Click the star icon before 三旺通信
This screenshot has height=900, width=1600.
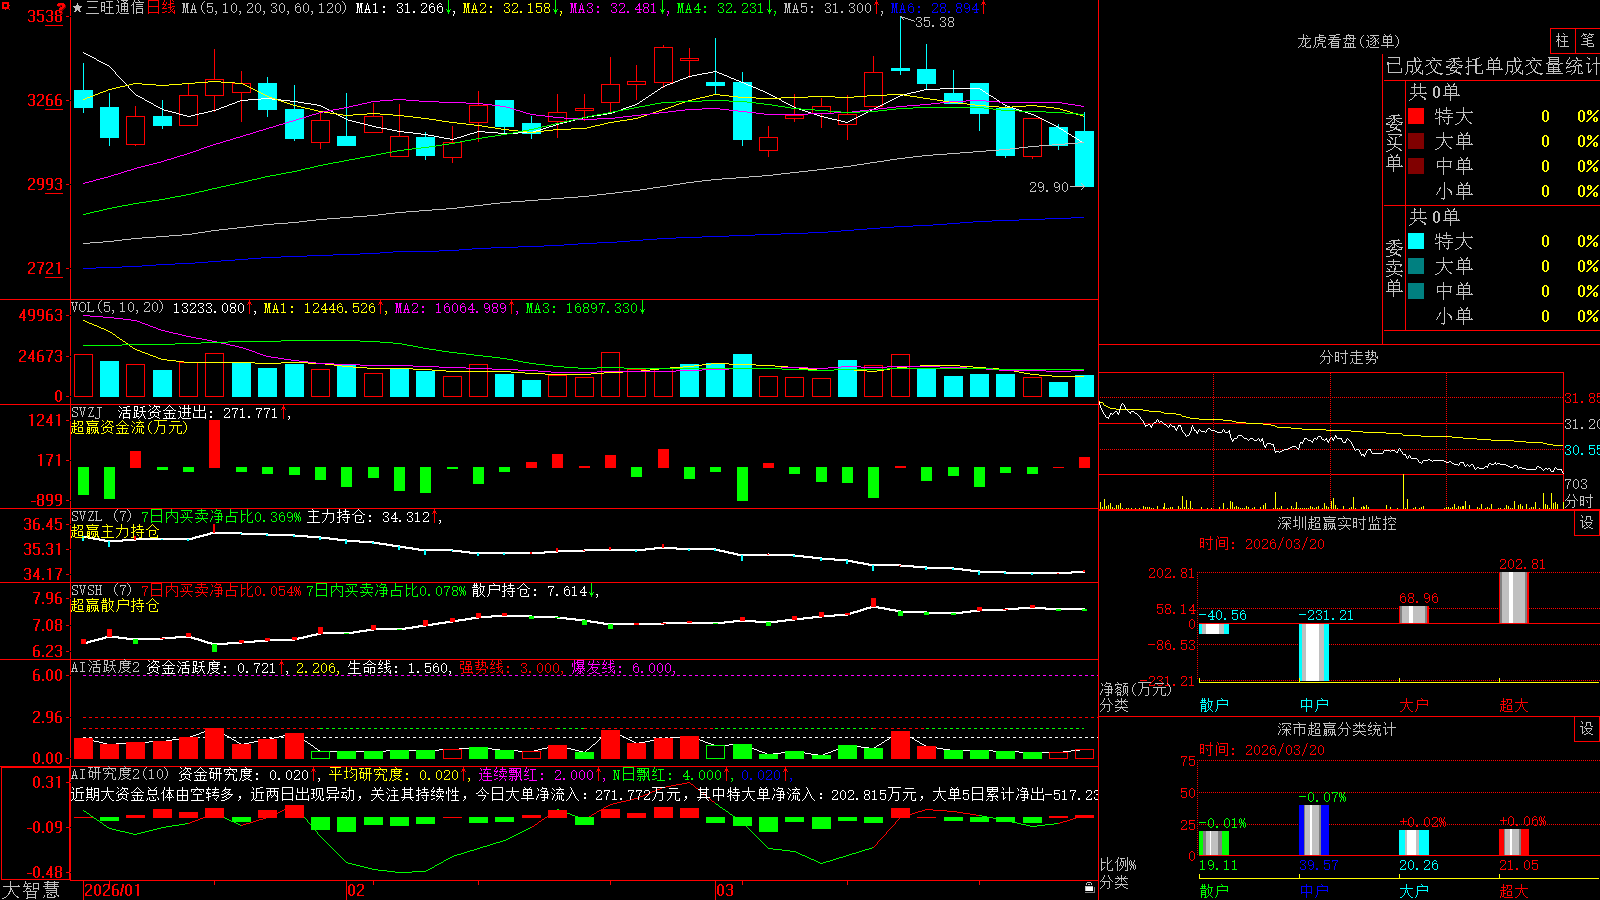coord(77,8)
